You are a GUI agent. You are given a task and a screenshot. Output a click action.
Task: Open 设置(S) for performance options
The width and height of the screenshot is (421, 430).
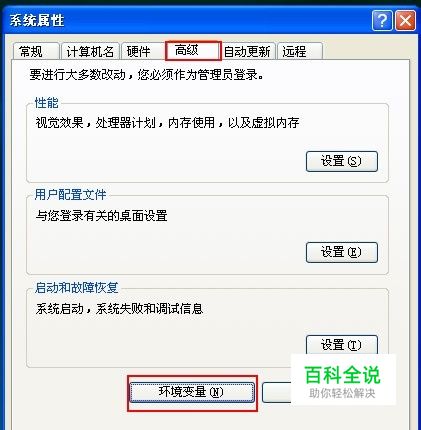[342, 161]
